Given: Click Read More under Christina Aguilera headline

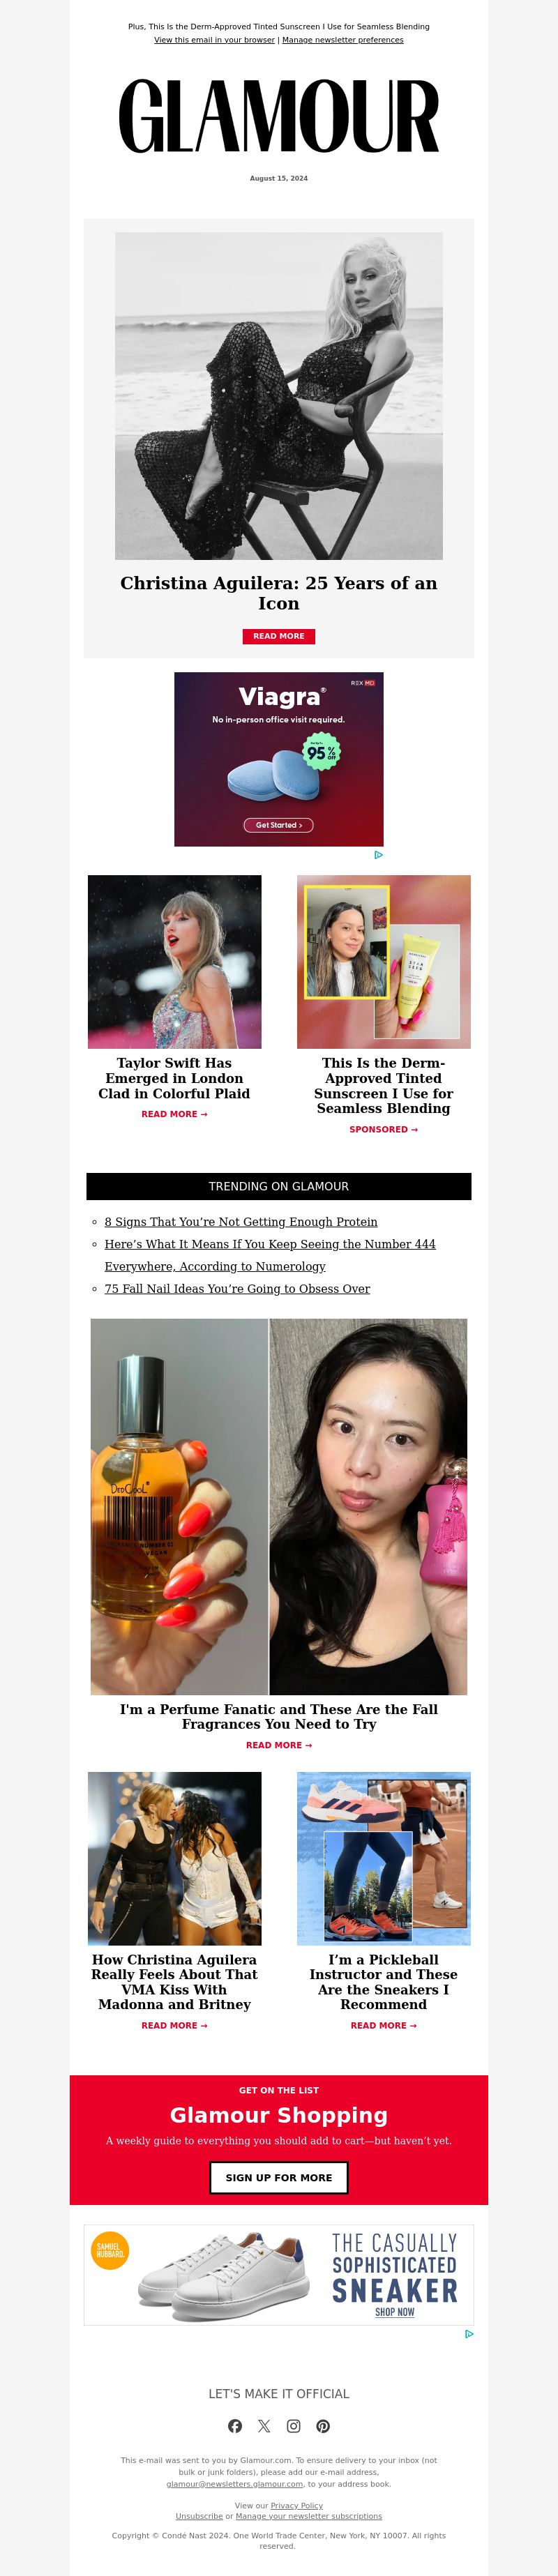Looking at the screenshot, I should [x=279, y=636].
